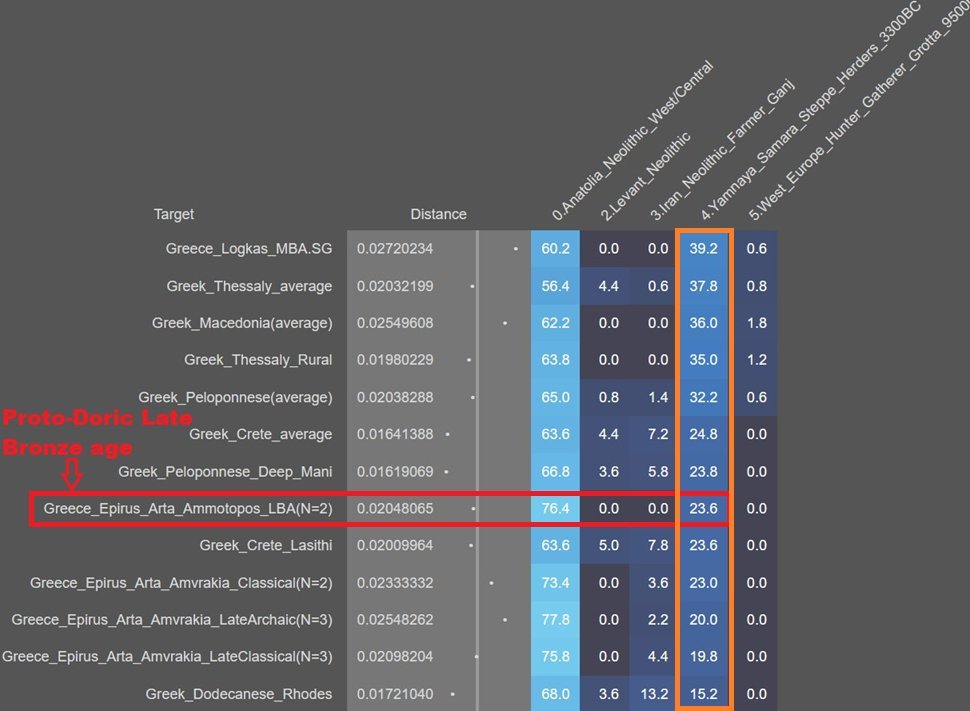Select the Greece_Logkas_MBA.SG row label

coord(249,249)
